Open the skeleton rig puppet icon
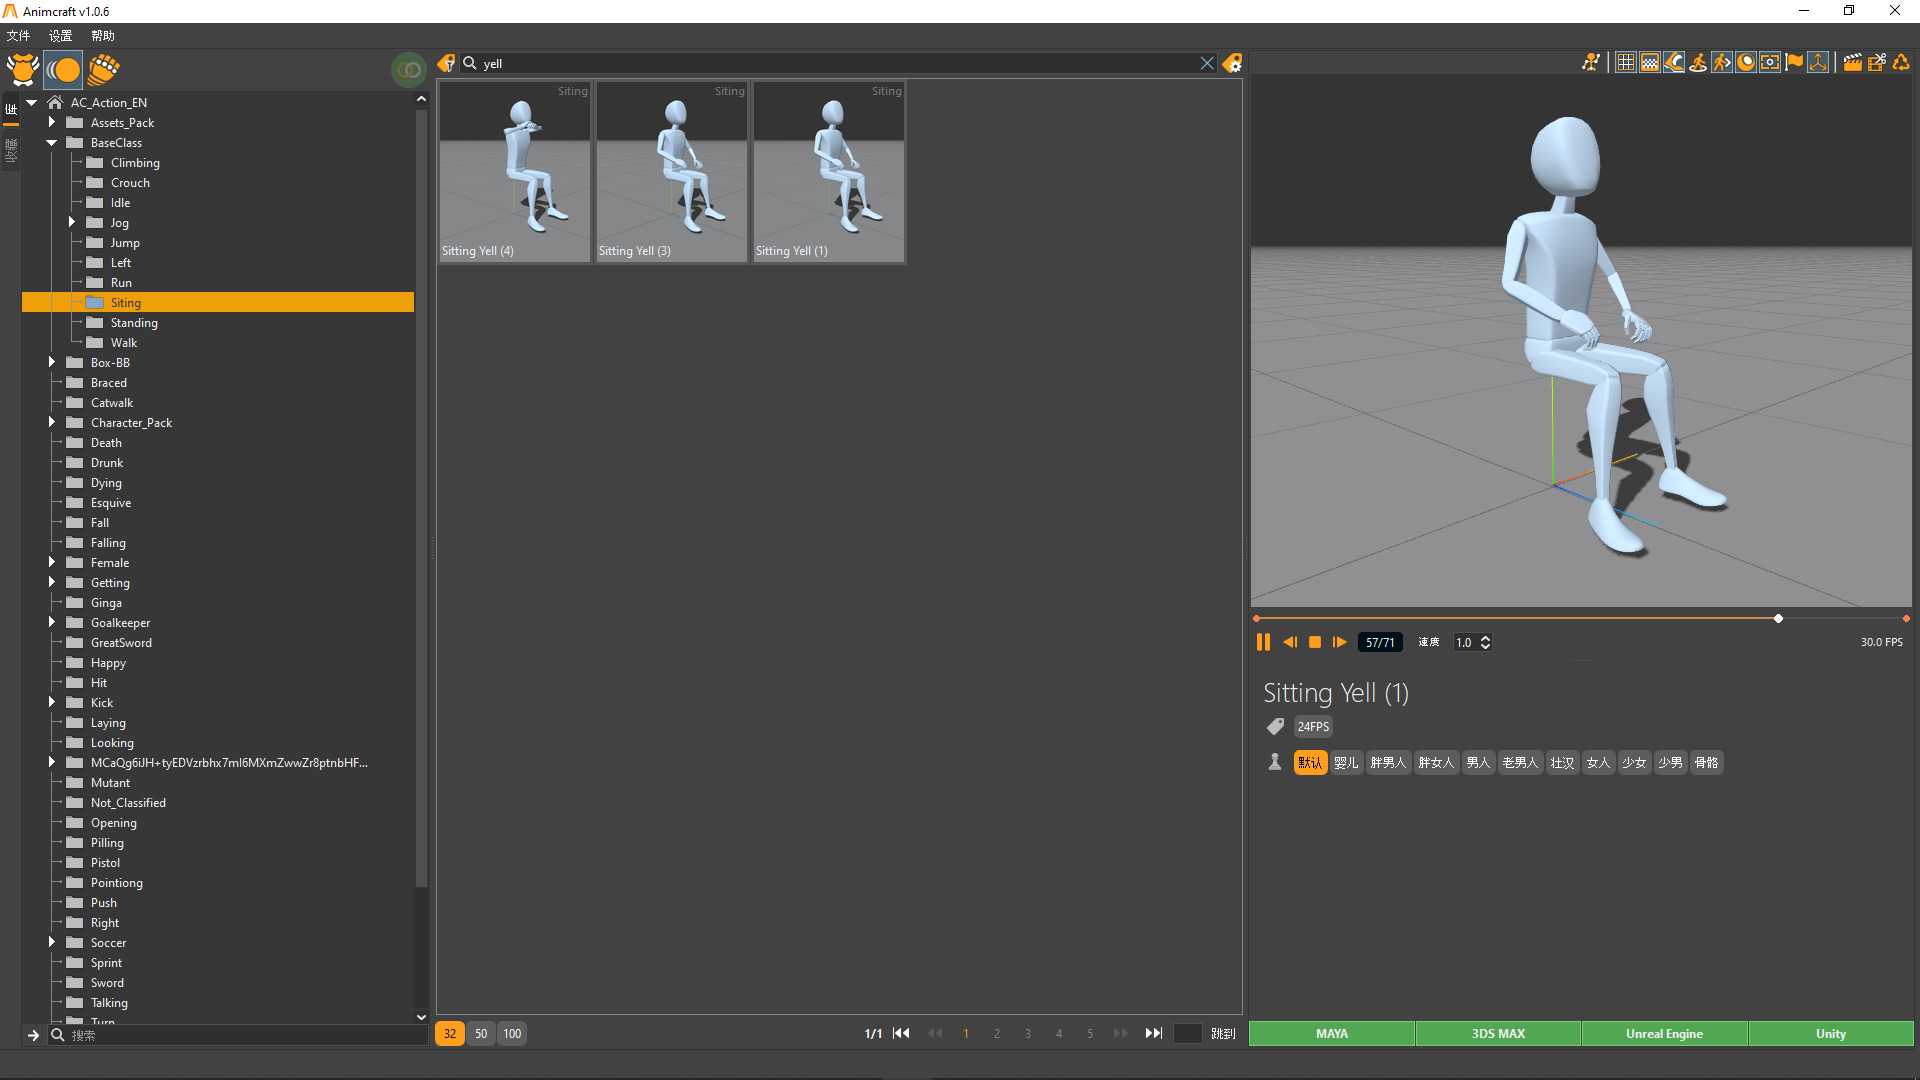1920x1080 pixels. click(x=1590, y=62)
